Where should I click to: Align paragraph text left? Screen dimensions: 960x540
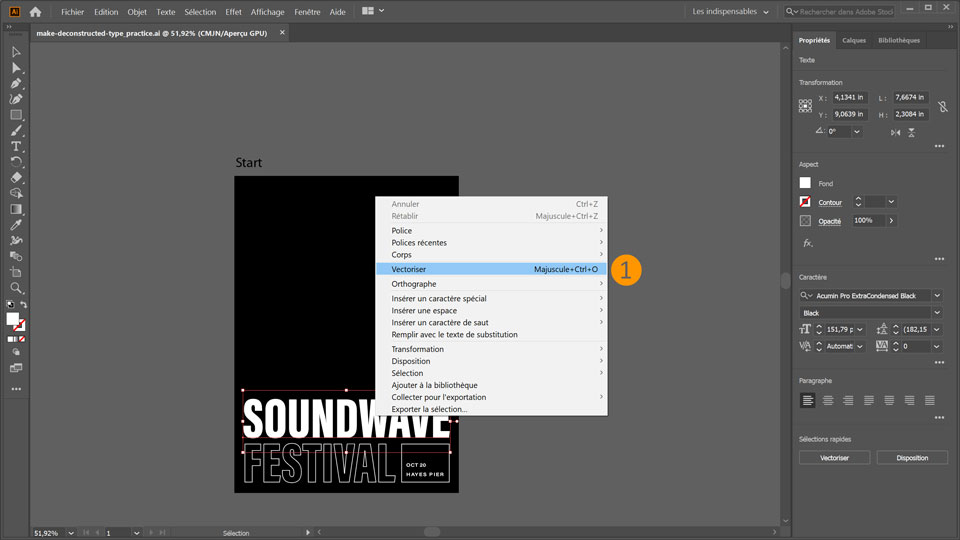point(808,400)
